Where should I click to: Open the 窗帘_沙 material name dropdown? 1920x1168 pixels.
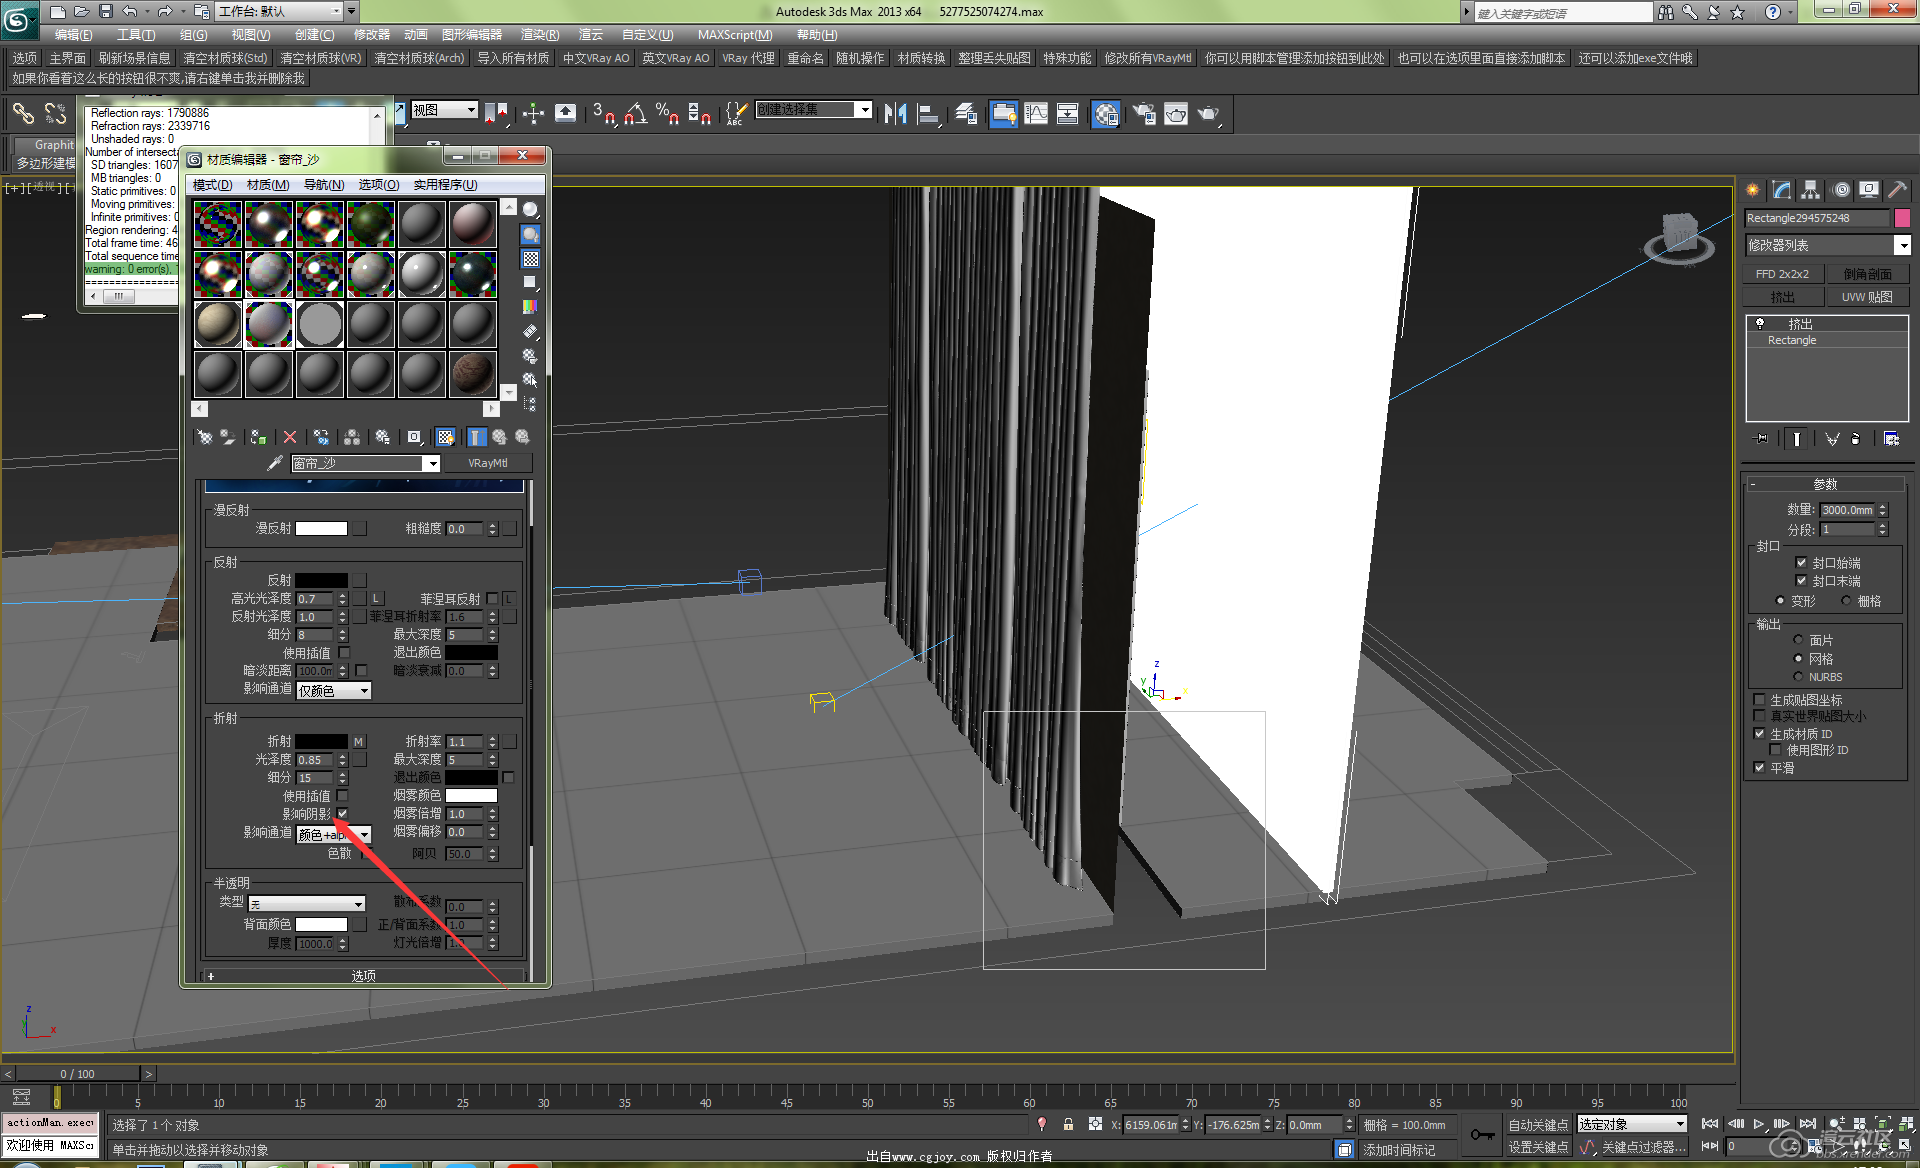[x=366, y=464]
